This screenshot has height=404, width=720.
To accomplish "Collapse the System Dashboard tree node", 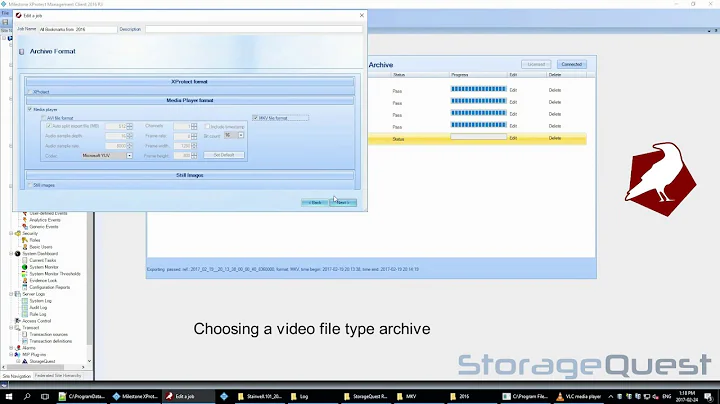I will point(11,253).
